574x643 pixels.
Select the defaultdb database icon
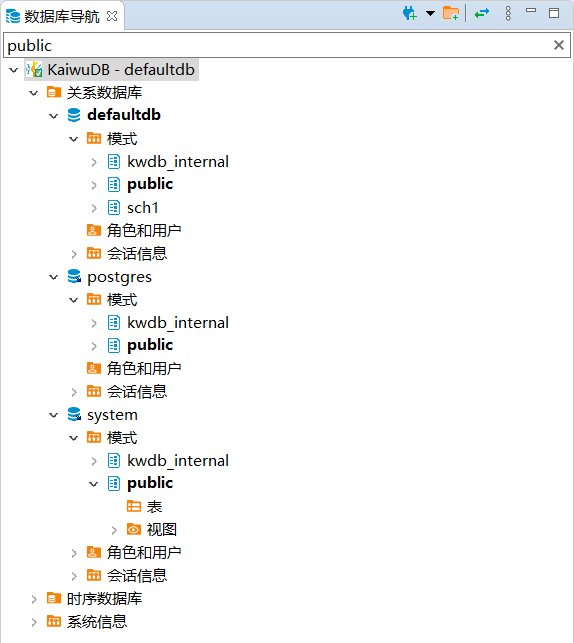(74, 115)
